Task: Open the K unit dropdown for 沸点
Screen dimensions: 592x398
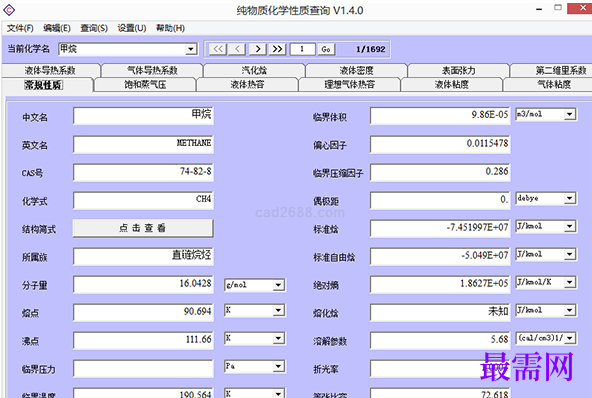Action: [x=278, y=338]
